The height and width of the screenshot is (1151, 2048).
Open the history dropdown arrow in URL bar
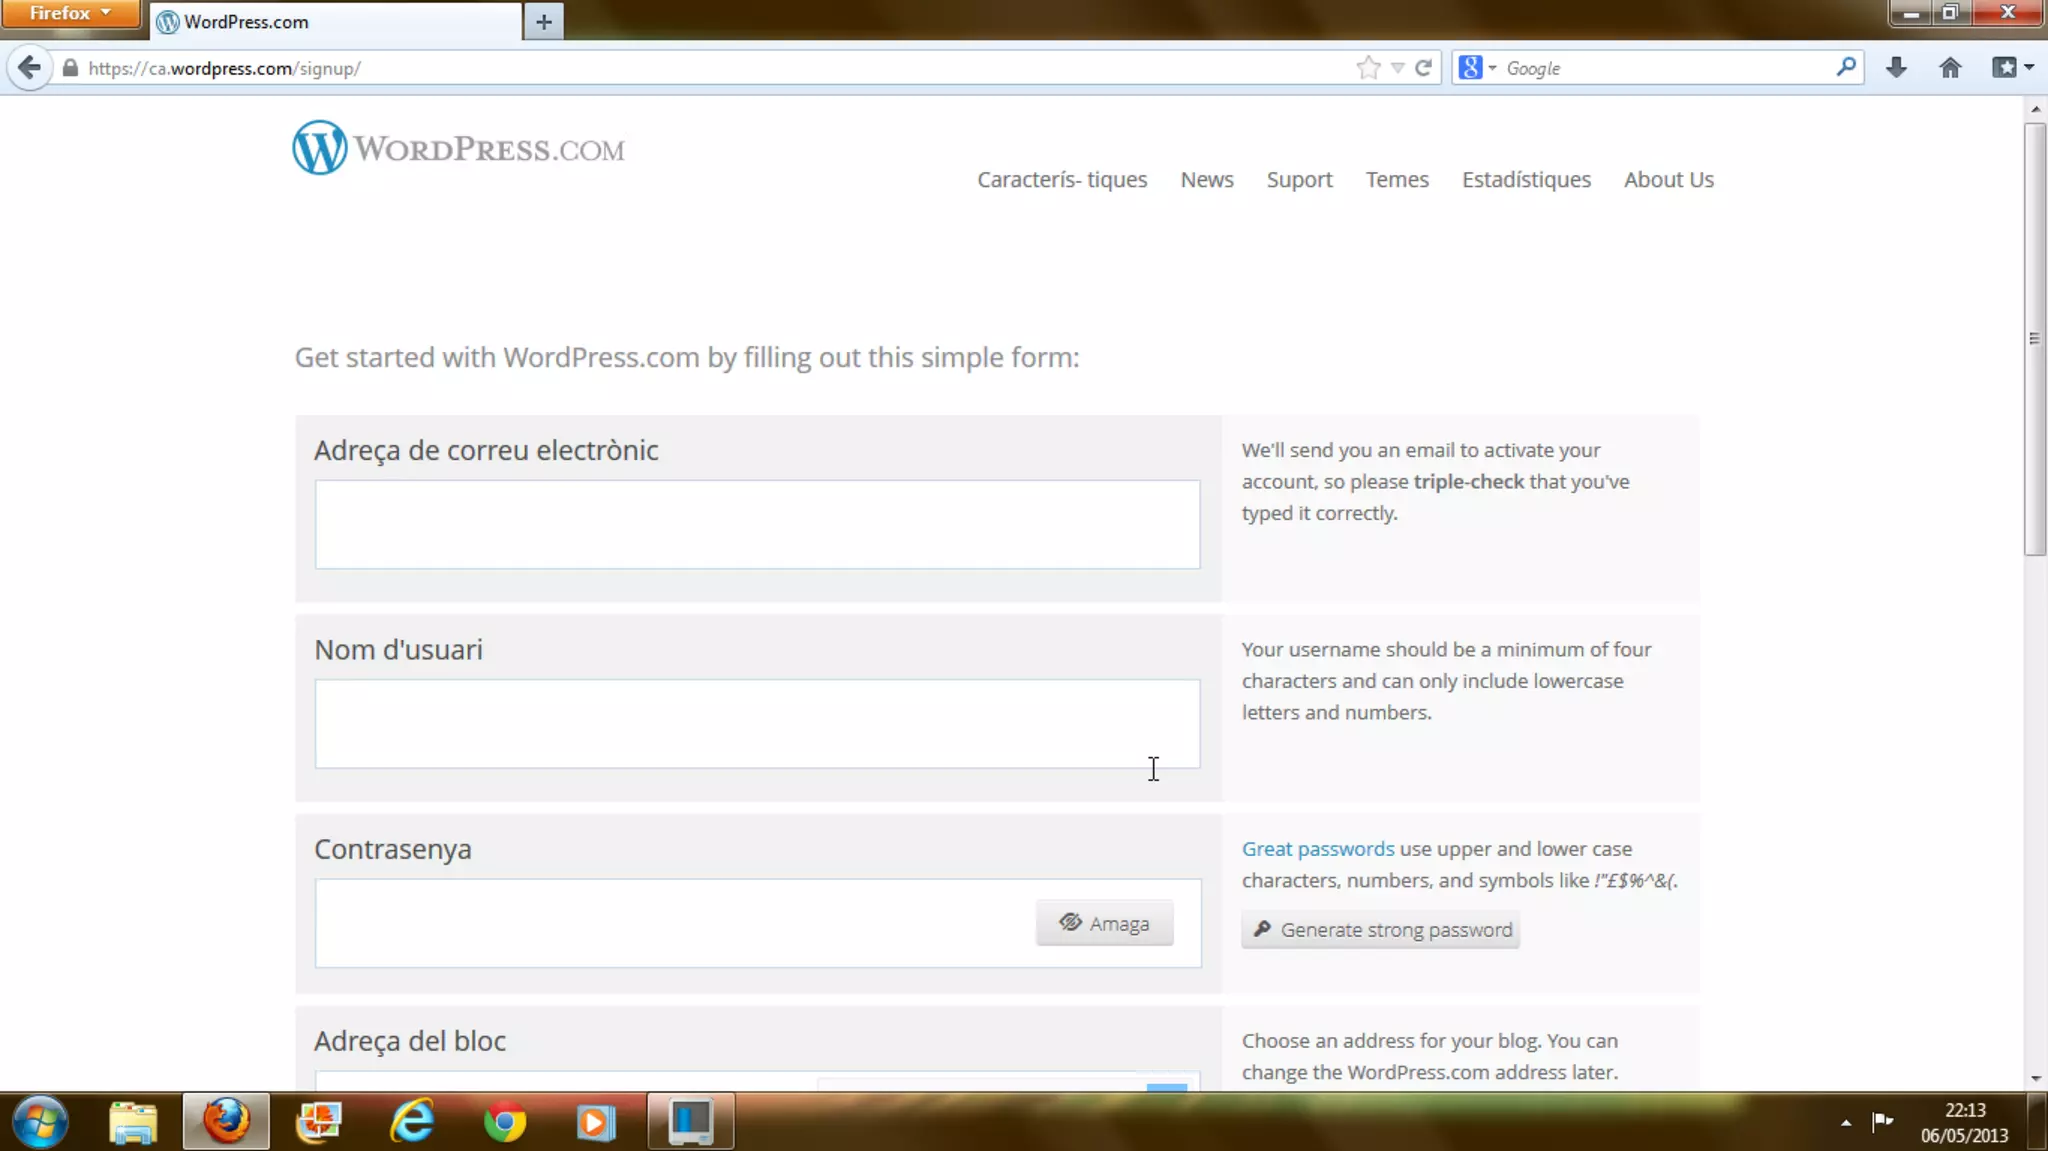[x=1397, y=68]
